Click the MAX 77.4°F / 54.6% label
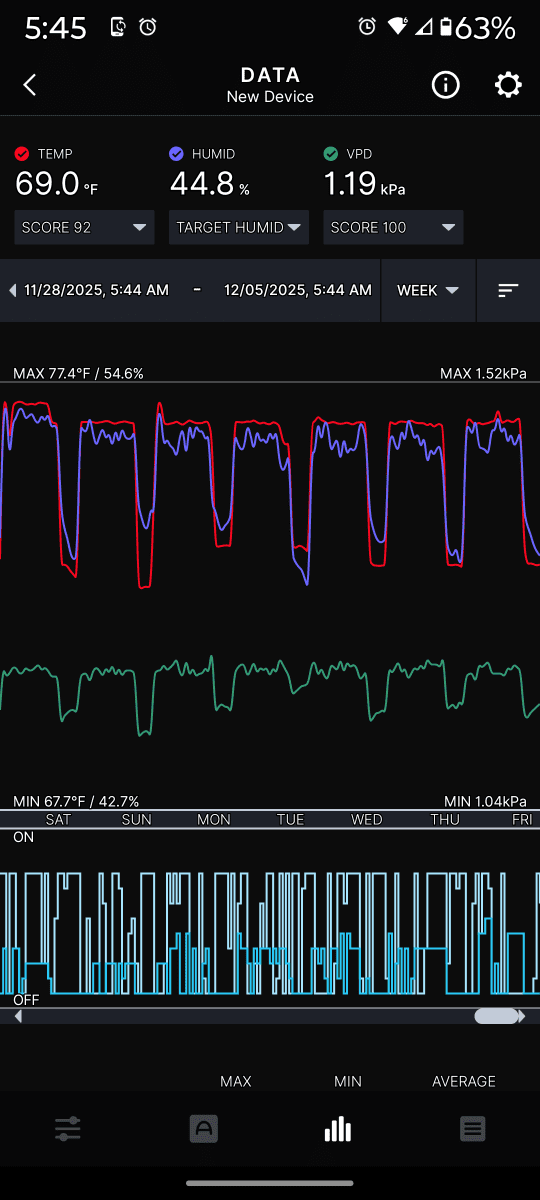 78,374
